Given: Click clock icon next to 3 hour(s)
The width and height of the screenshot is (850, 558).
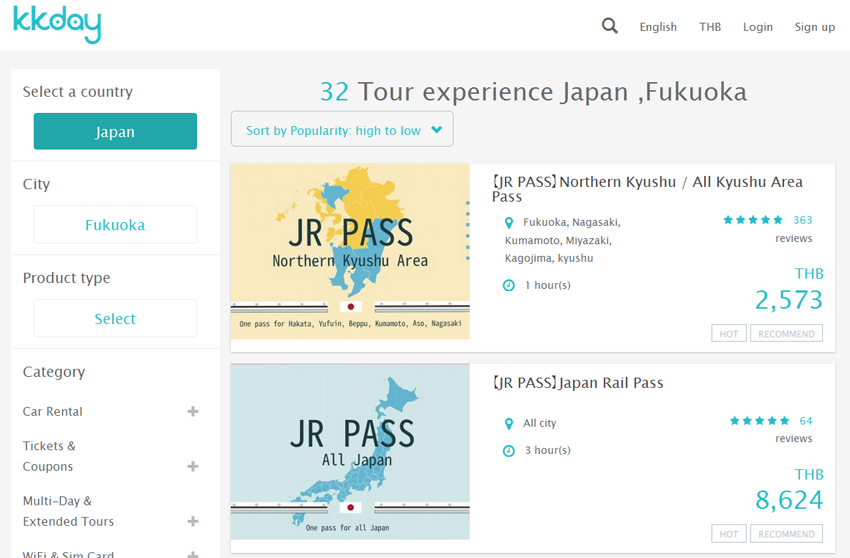Looking at the screenshot, I should (508, 451).
